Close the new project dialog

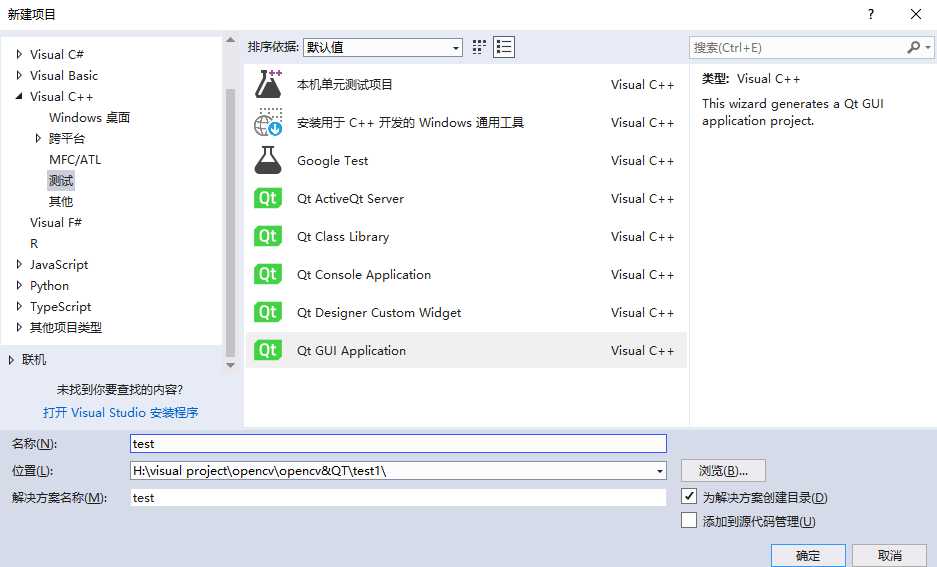(x=915, y=14)
